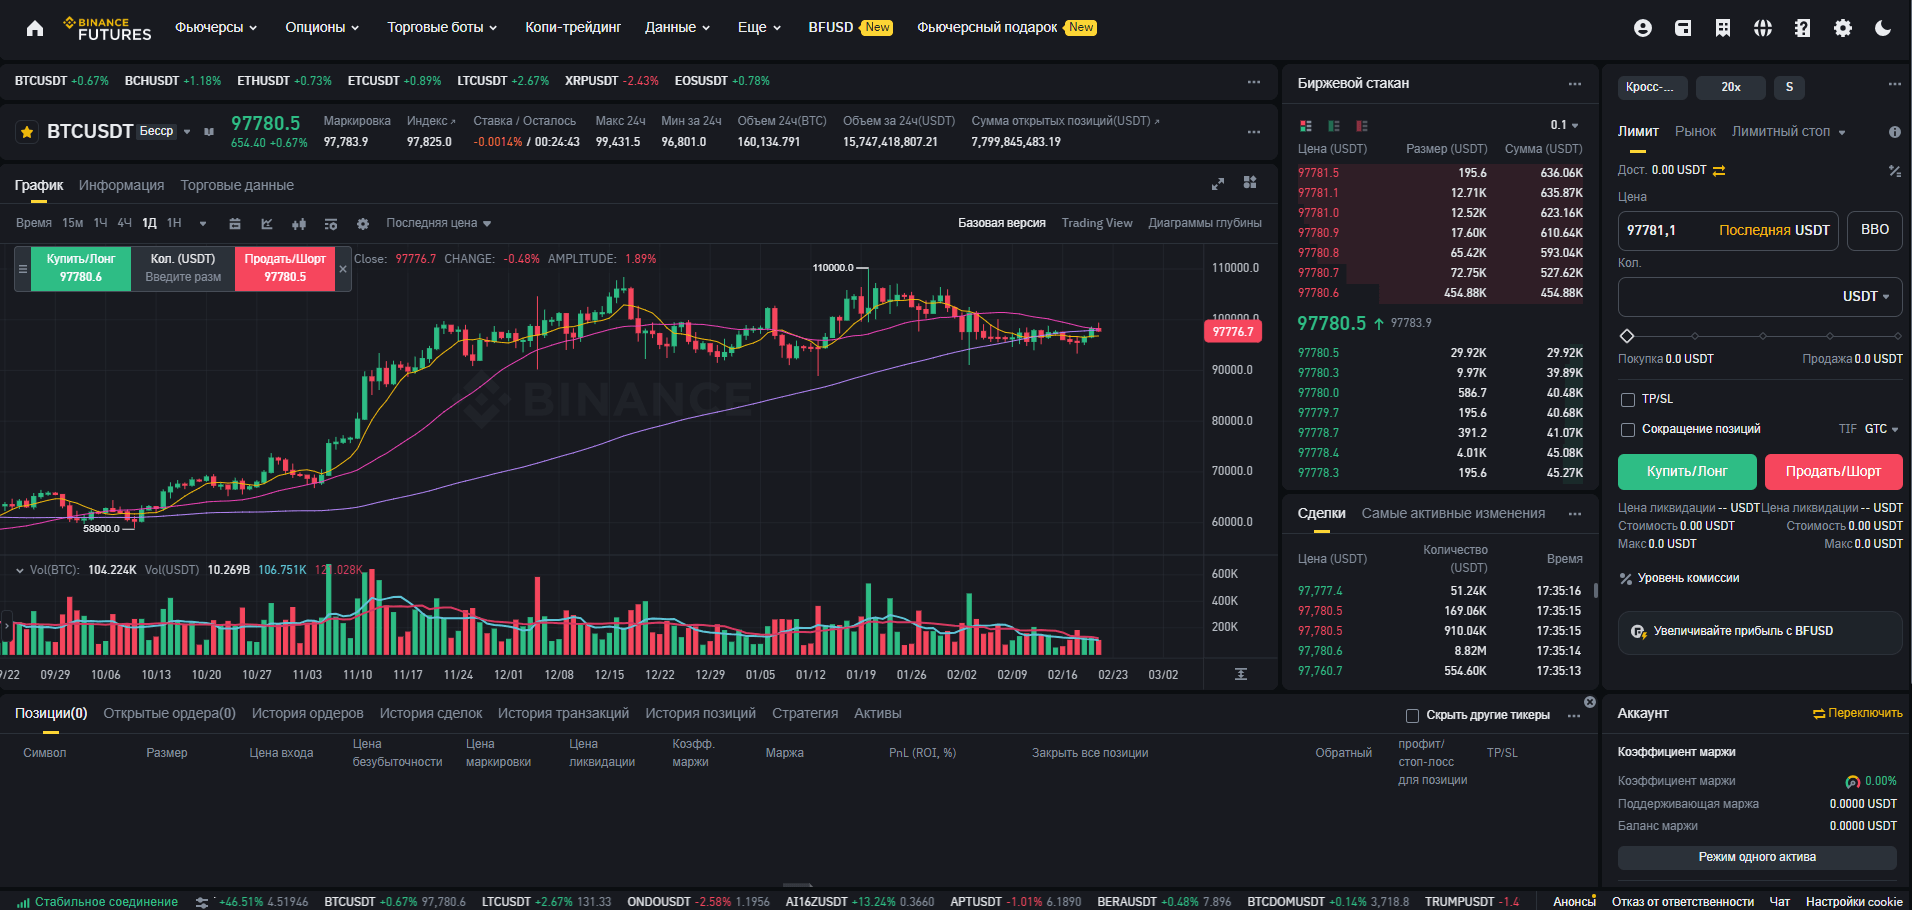Check Скрыть другие тикеры option

click(1412, 716)
